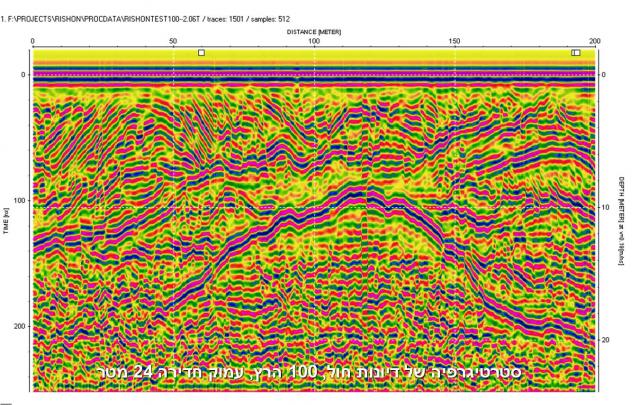
Task: Click the 0 tick on distance axis
Action: pos(33,41)
